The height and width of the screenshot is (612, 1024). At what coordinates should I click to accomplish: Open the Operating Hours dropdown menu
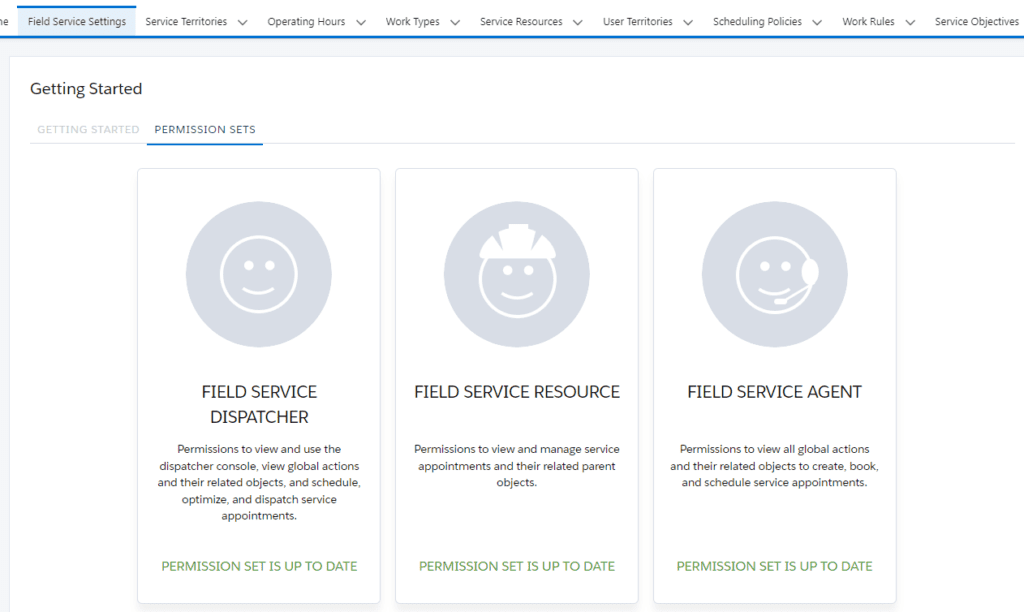pyautogui.click(x=361, y=21)
